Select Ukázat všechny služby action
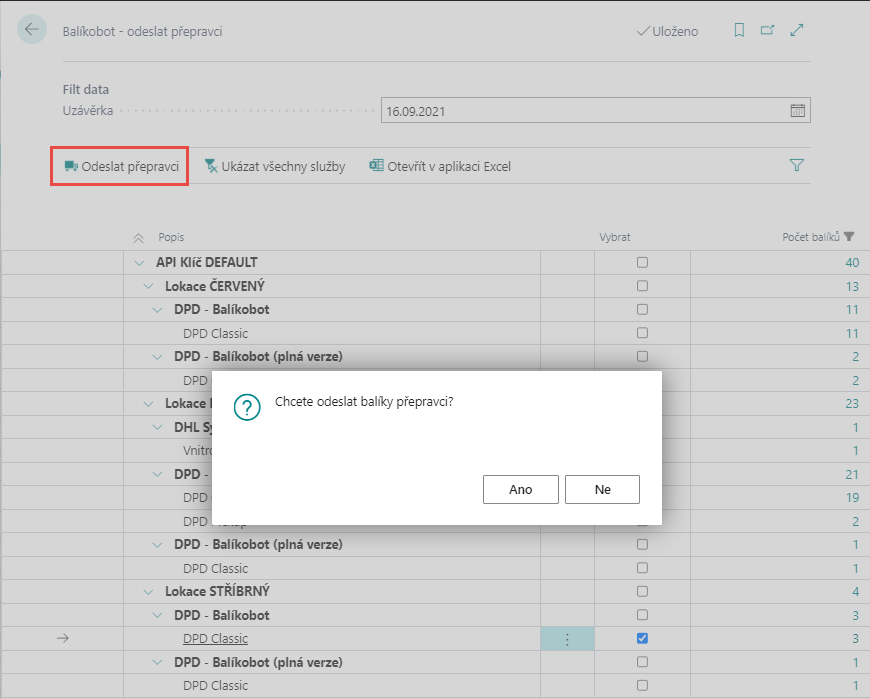The image size is (870, 699). point(274,166)
